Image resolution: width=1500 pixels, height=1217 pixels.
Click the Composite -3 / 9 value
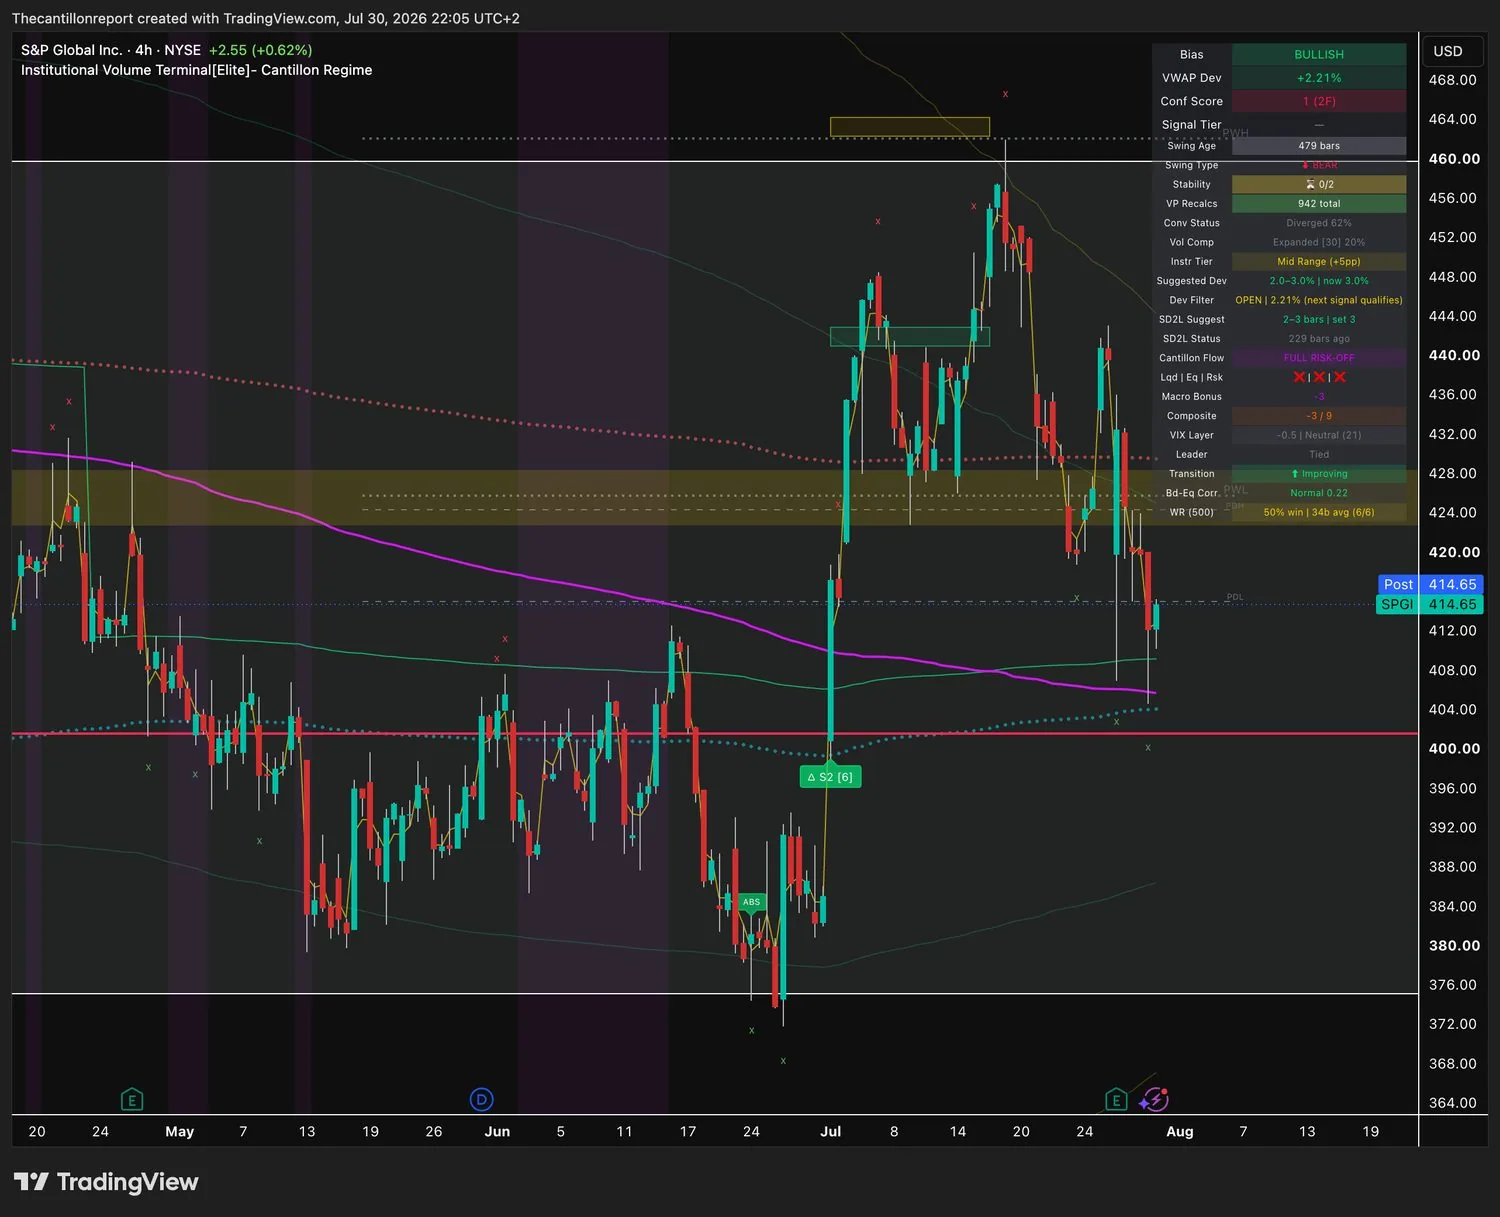click(1319, 416)
